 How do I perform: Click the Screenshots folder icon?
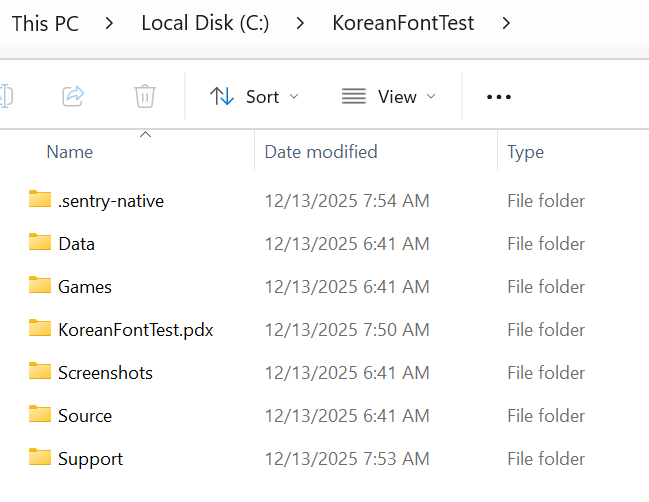pos(40,371)
